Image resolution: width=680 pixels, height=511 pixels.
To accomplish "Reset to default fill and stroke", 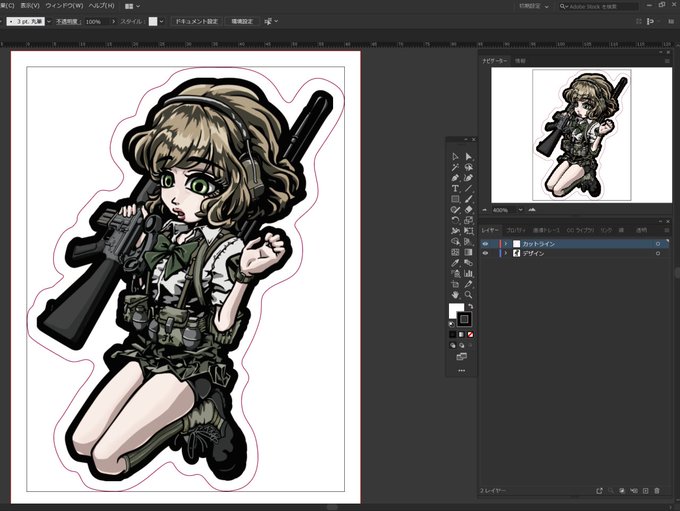I will (x=451, y=324).
